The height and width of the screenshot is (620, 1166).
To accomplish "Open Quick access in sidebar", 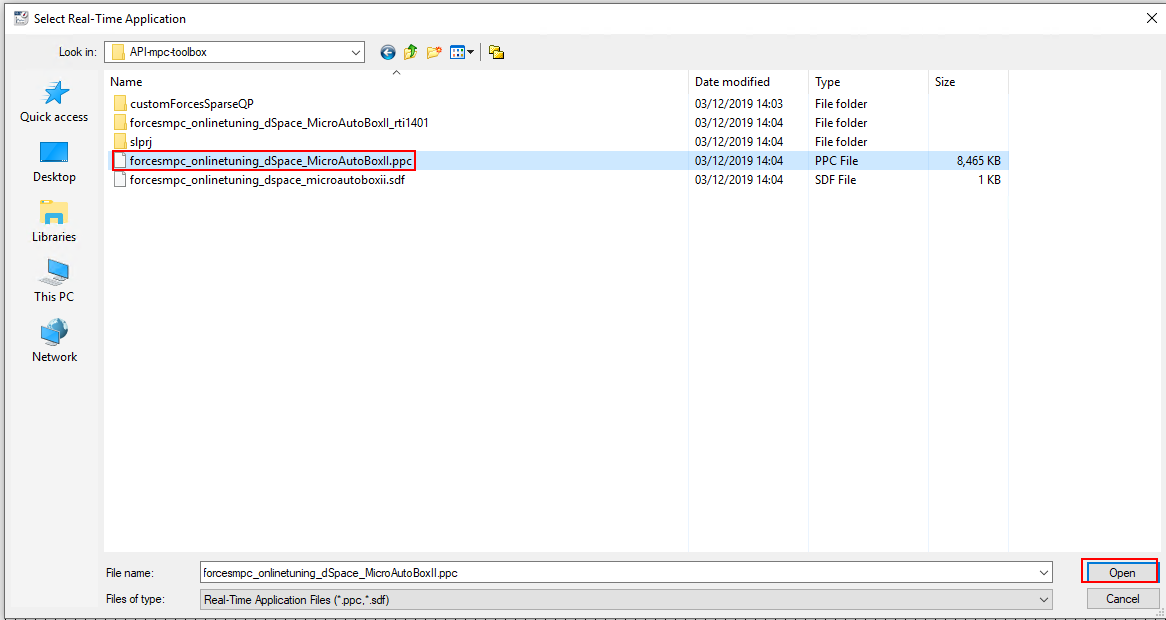I will click(54, 102).
